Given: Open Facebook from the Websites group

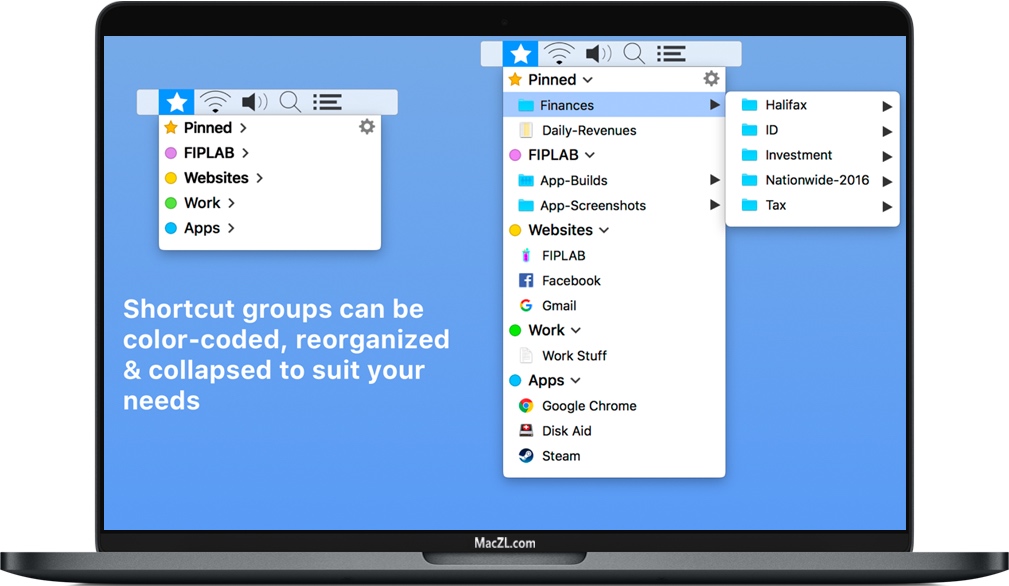Looking at the screenshot, I should [572, 281].
